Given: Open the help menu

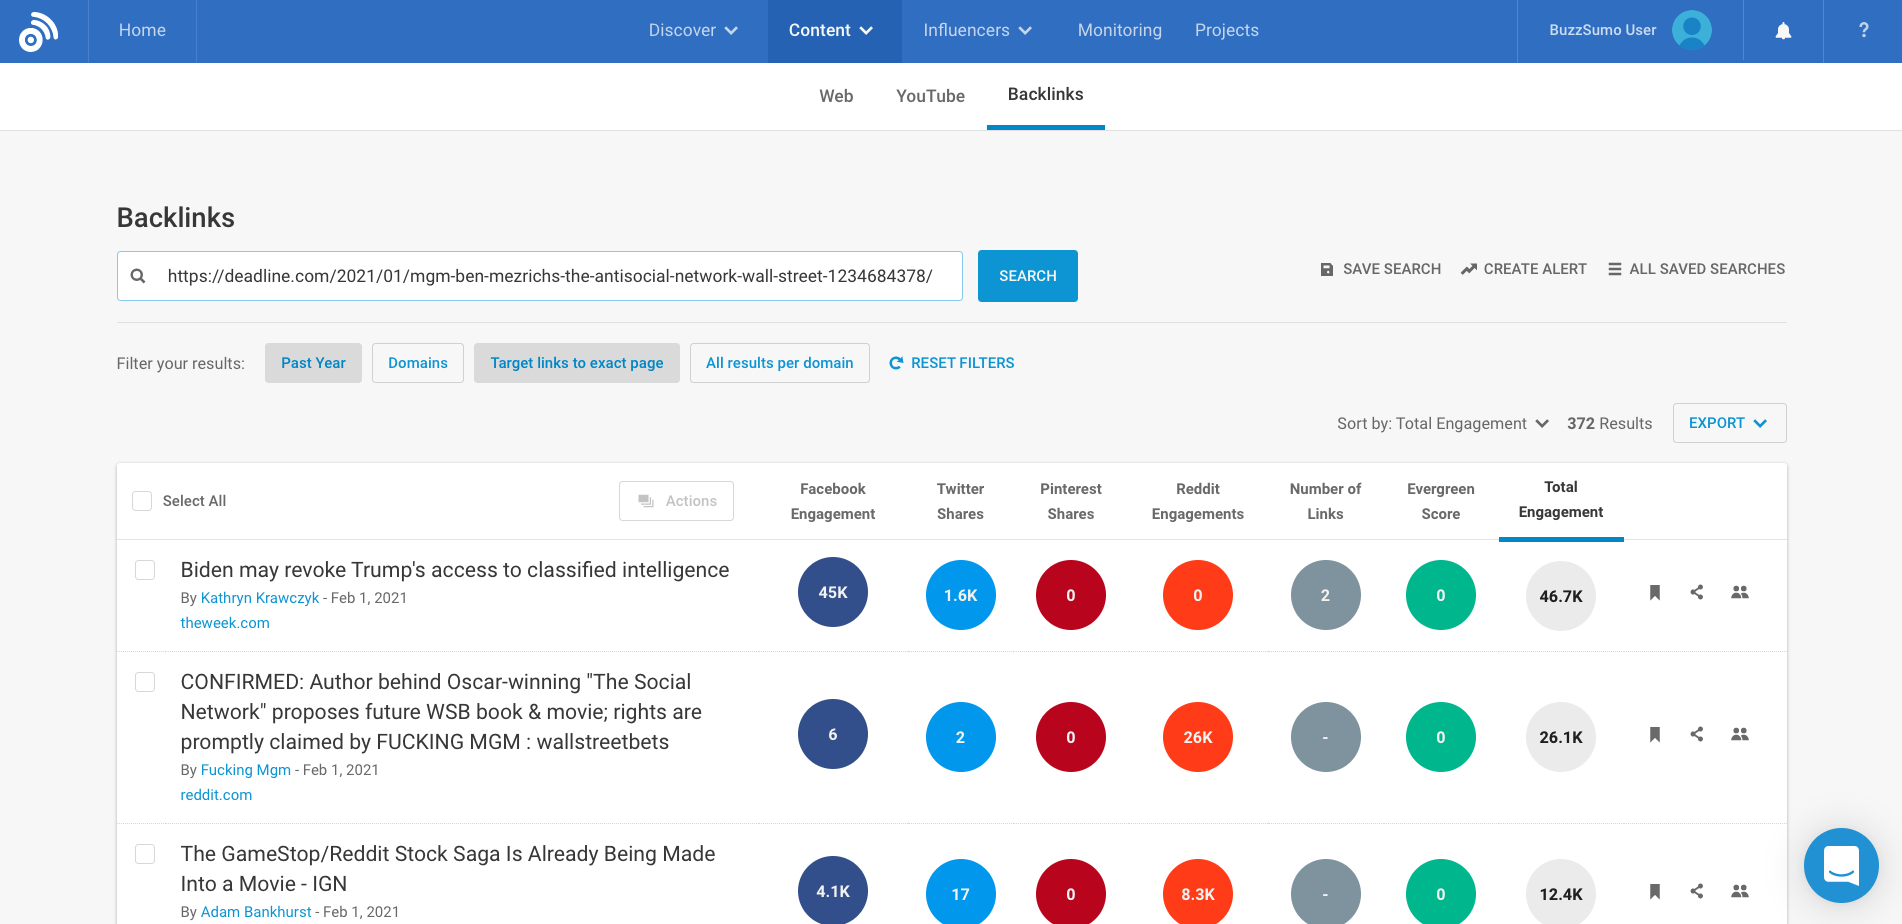Looking at the screenshot, I should coord(1863,30).
